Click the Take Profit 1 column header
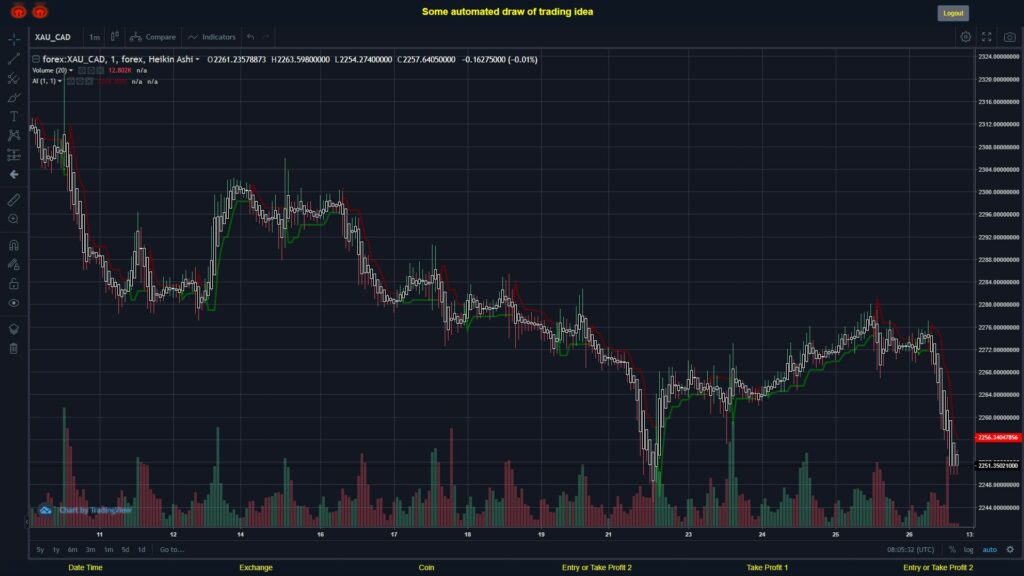1024x576 pixels. pos(767,568)
